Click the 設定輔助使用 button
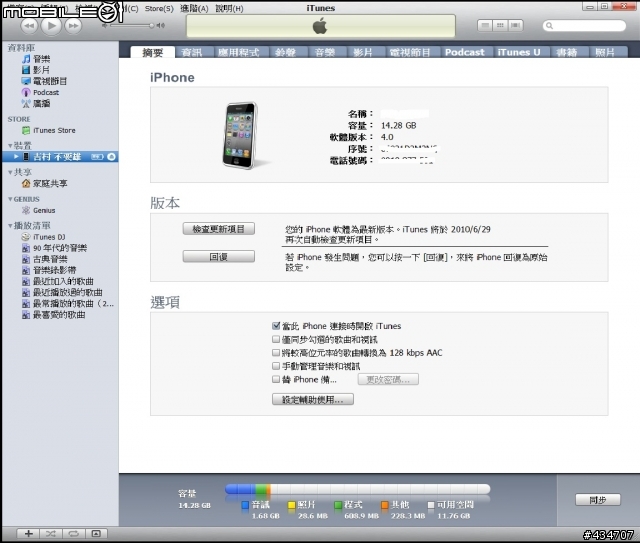The width and height of the screenshot is (640, 543). click(x=313, y=399)
